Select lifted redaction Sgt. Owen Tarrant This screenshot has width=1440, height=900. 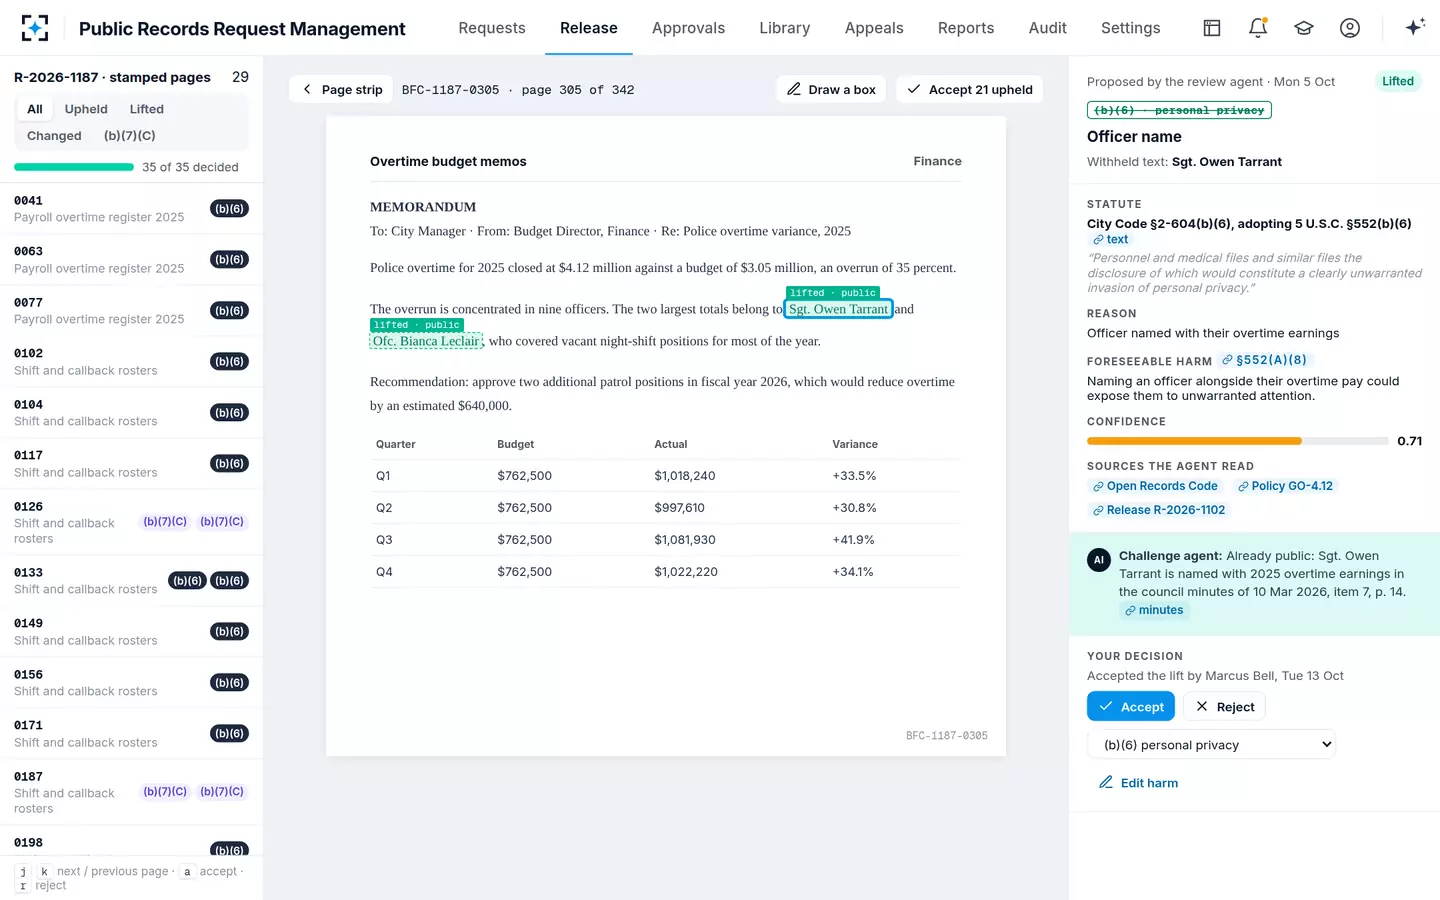tap(838, 309)
